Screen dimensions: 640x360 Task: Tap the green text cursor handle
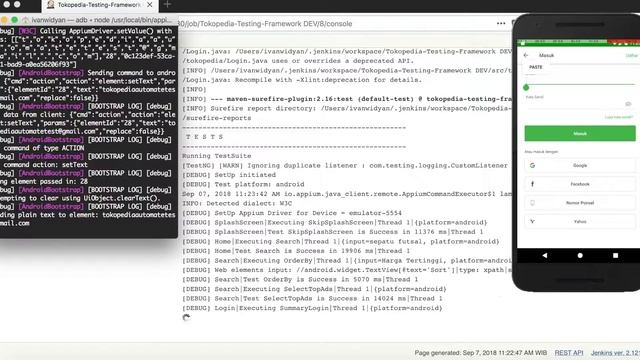[526, 87]
